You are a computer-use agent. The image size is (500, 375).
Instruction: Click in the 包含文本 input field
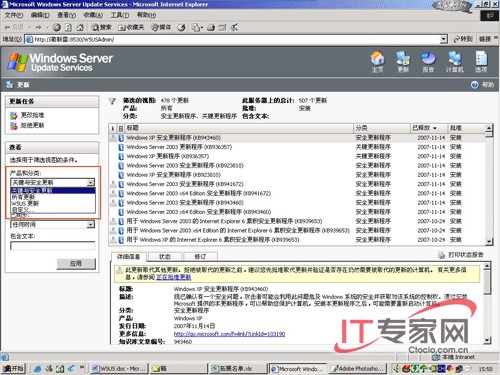(x=53, y=246)
